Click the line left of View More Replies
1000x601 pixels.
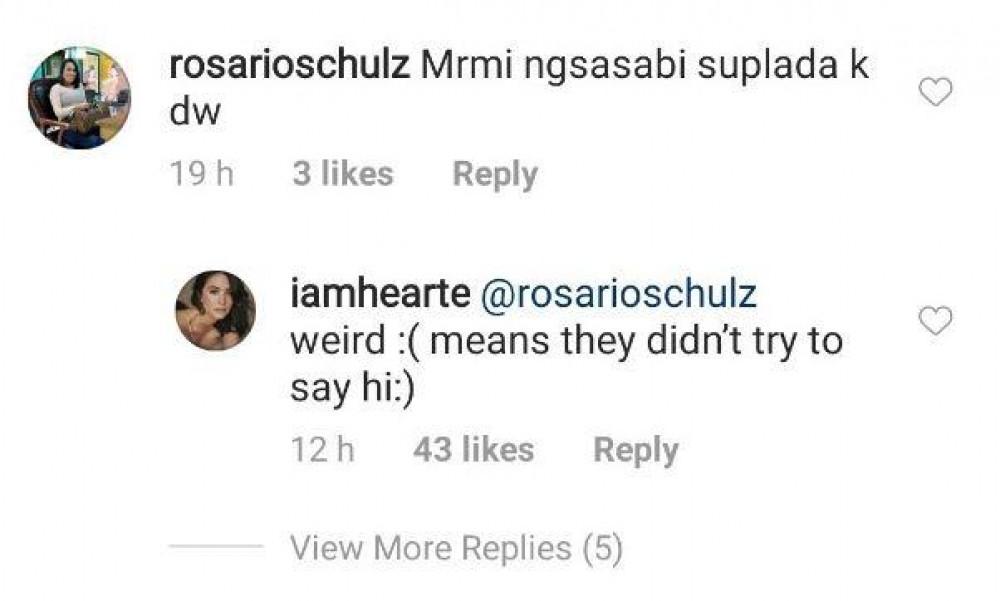(x=215, y=547)
